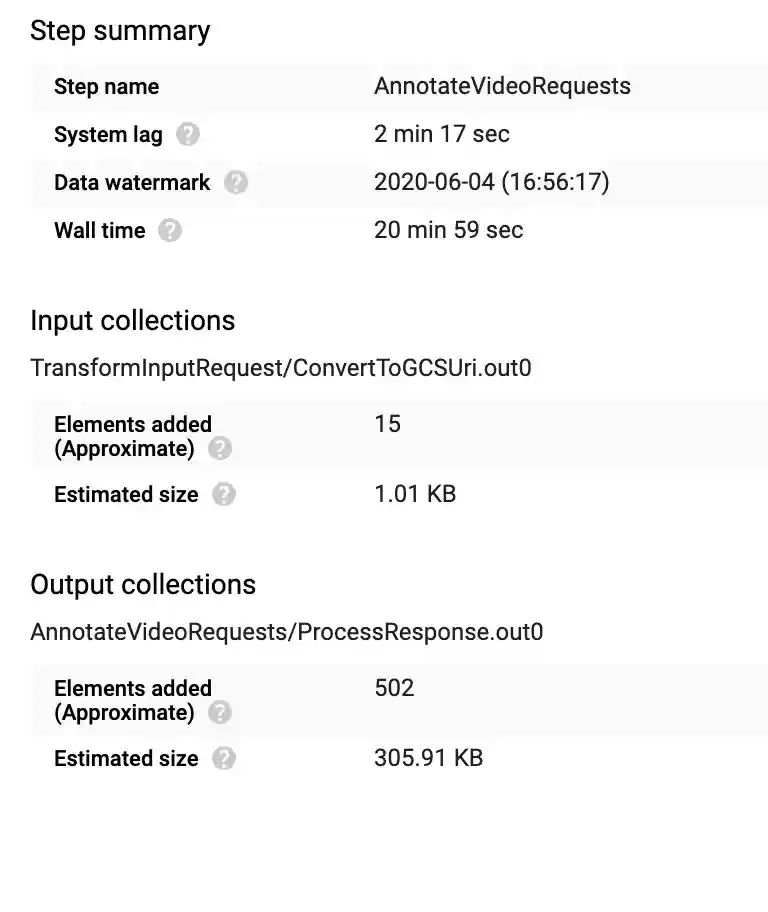Click the Wall time help icon

(171, 231)
